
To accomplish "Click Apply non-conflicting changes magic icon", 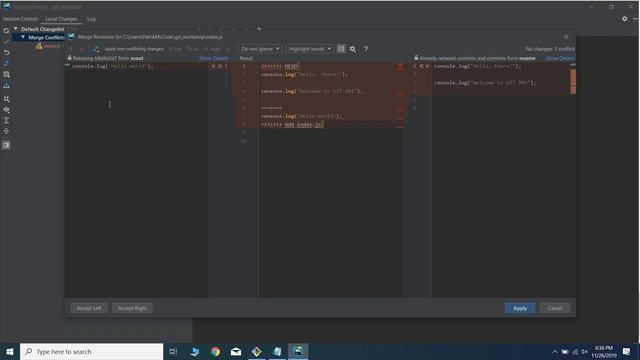I will point(96,49).
